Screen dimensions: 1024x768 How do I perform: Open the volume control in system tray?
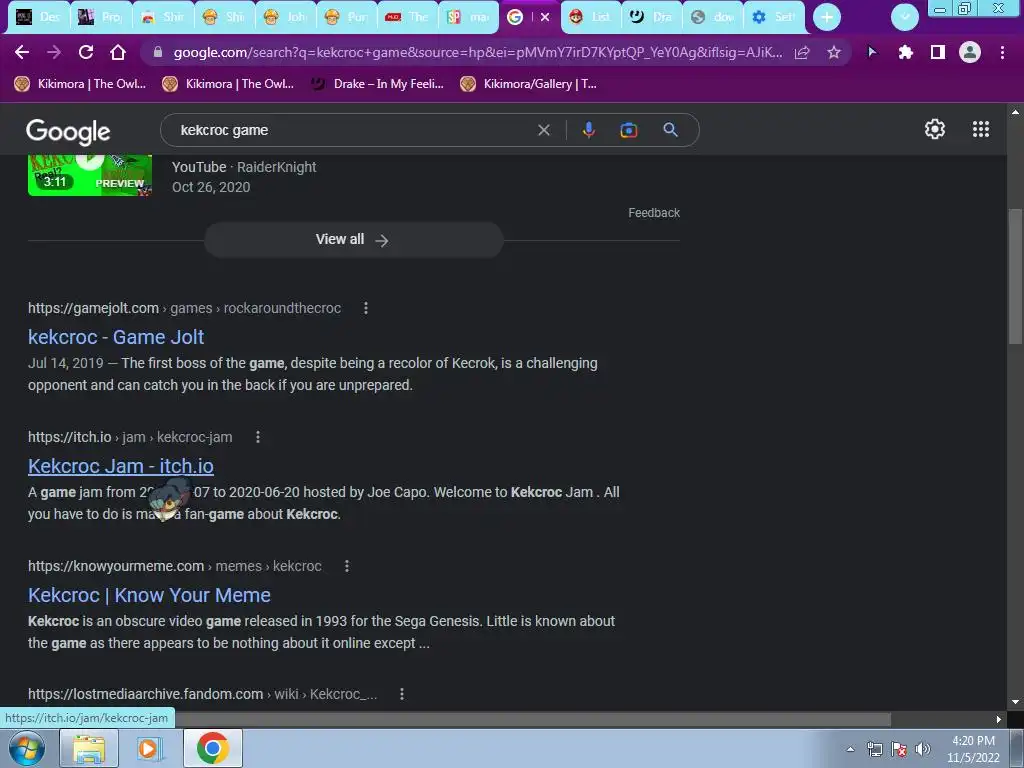click(923, 749)
